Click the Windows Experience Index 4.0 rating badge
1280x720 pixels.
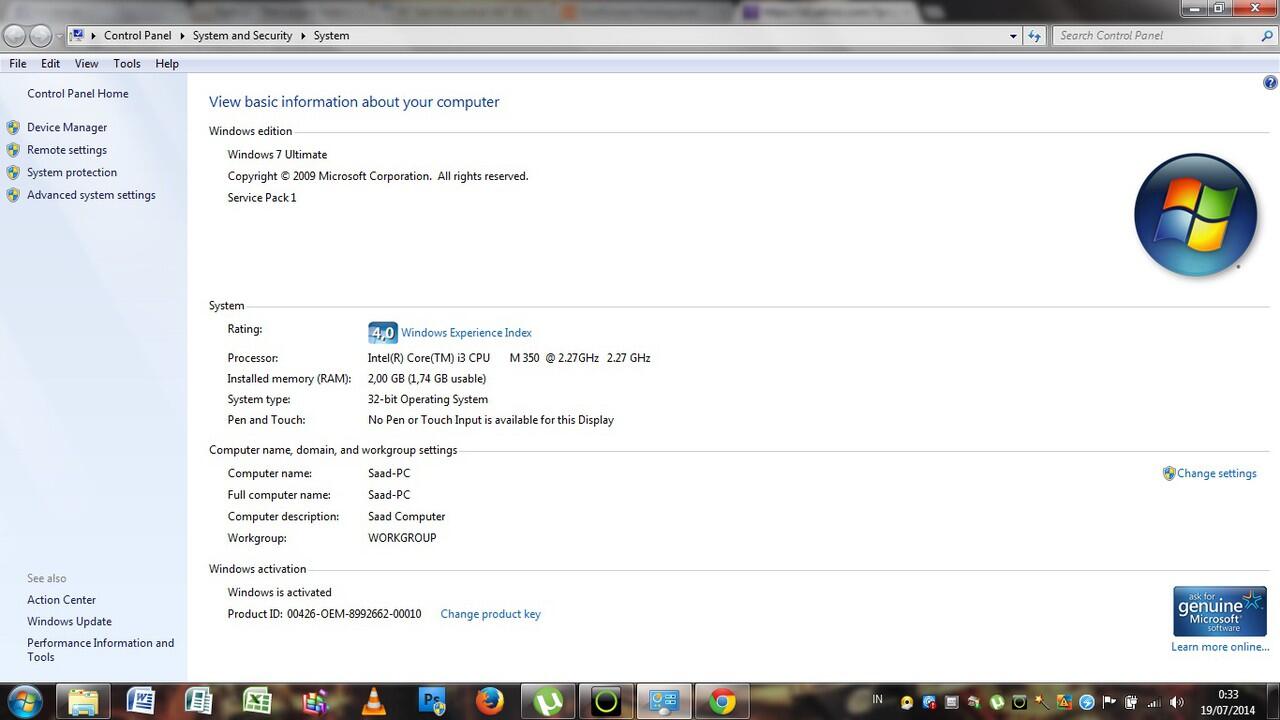tap(382, 333)
